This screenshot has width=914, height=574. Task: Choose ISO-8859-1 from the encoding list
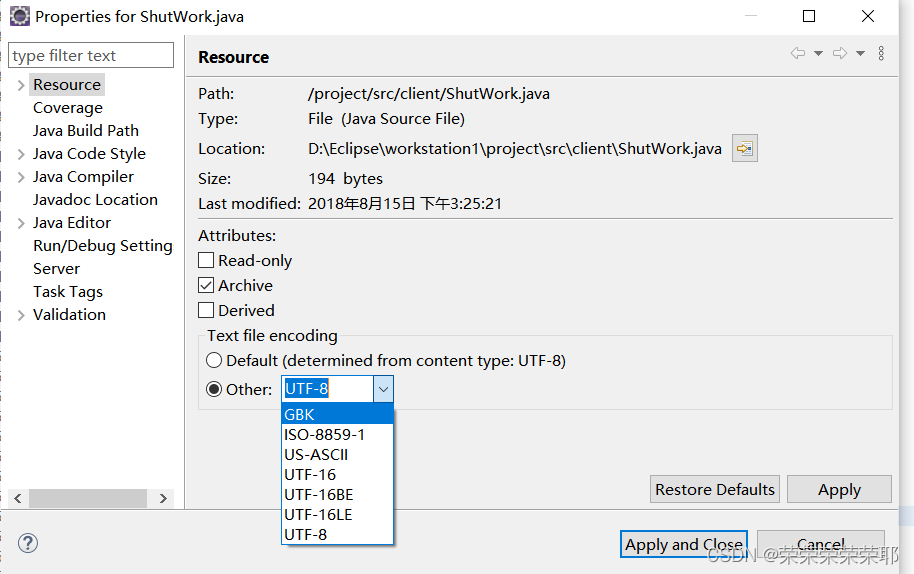(338, 435)
